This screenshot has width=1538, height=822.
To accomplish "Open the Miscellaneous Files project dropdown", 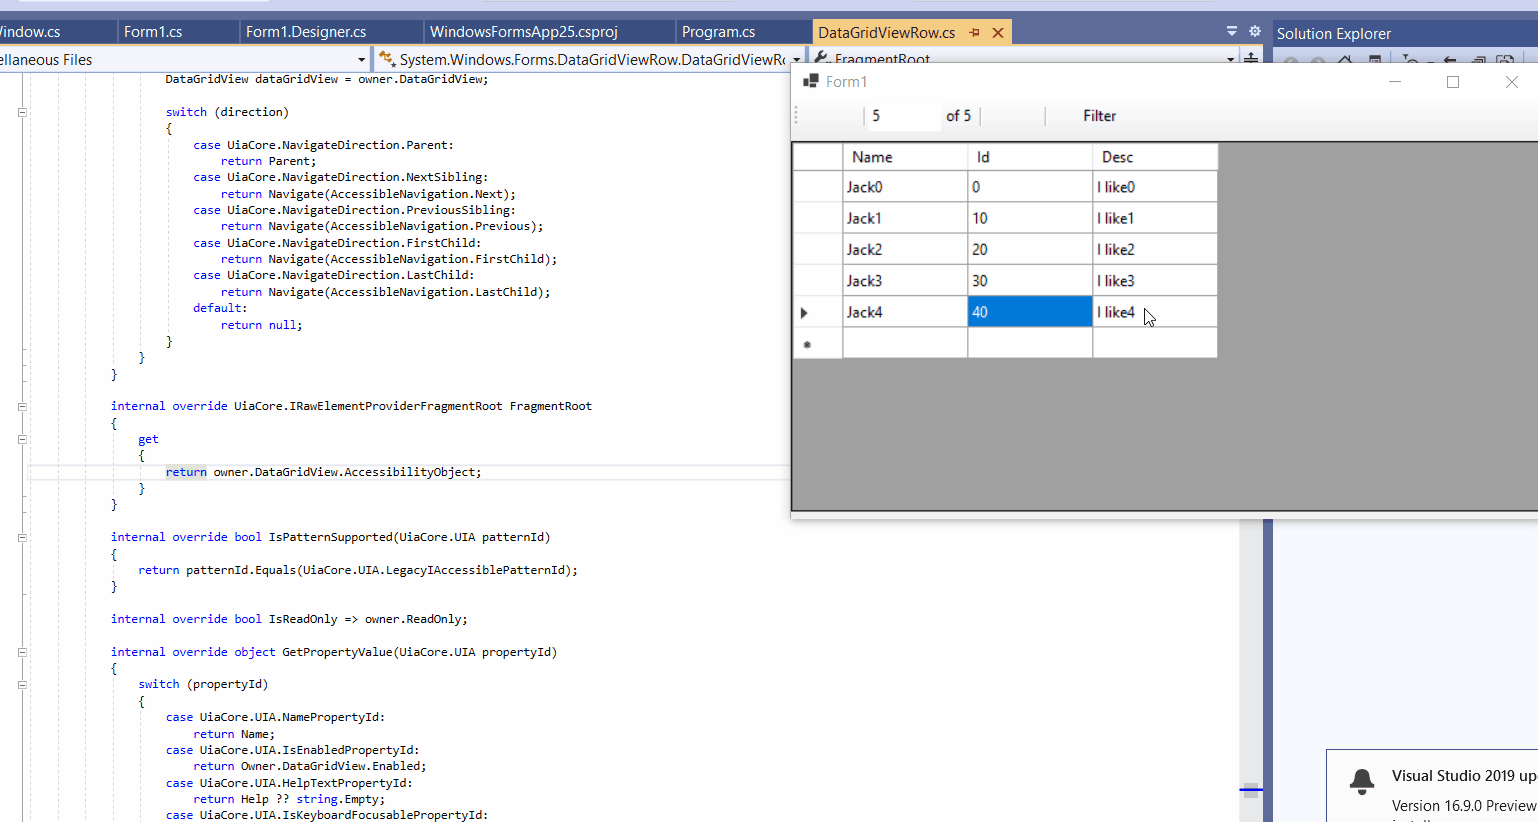I will pos(361,60).
